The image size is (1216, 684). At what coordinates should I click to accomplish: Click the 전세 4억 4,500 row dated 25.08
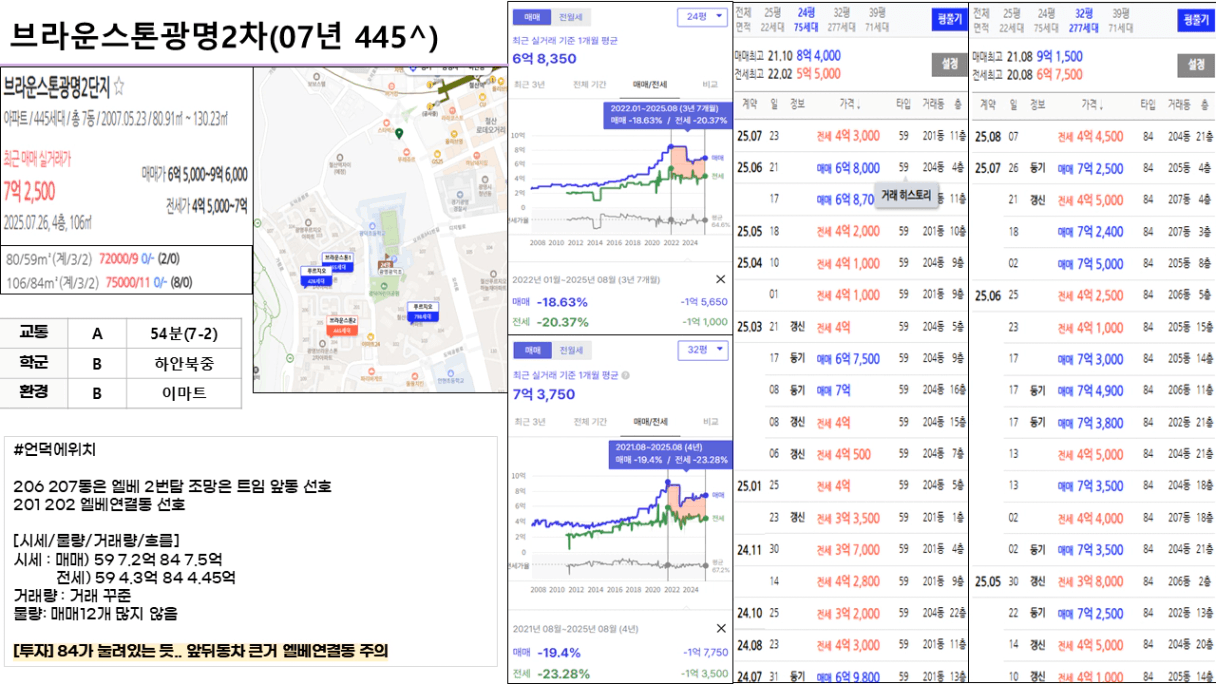tap(1093, 136)
